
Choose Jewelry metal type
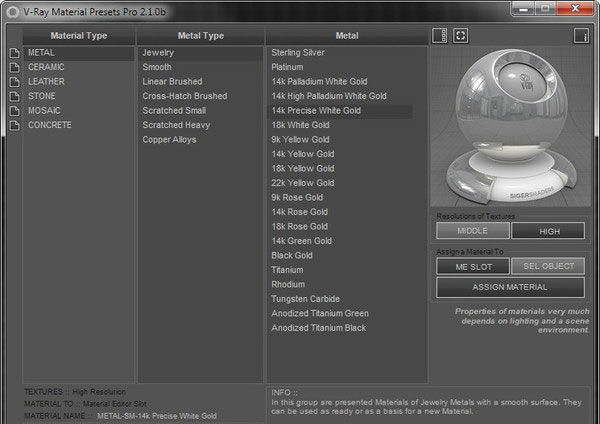click(x=201, y=53)
